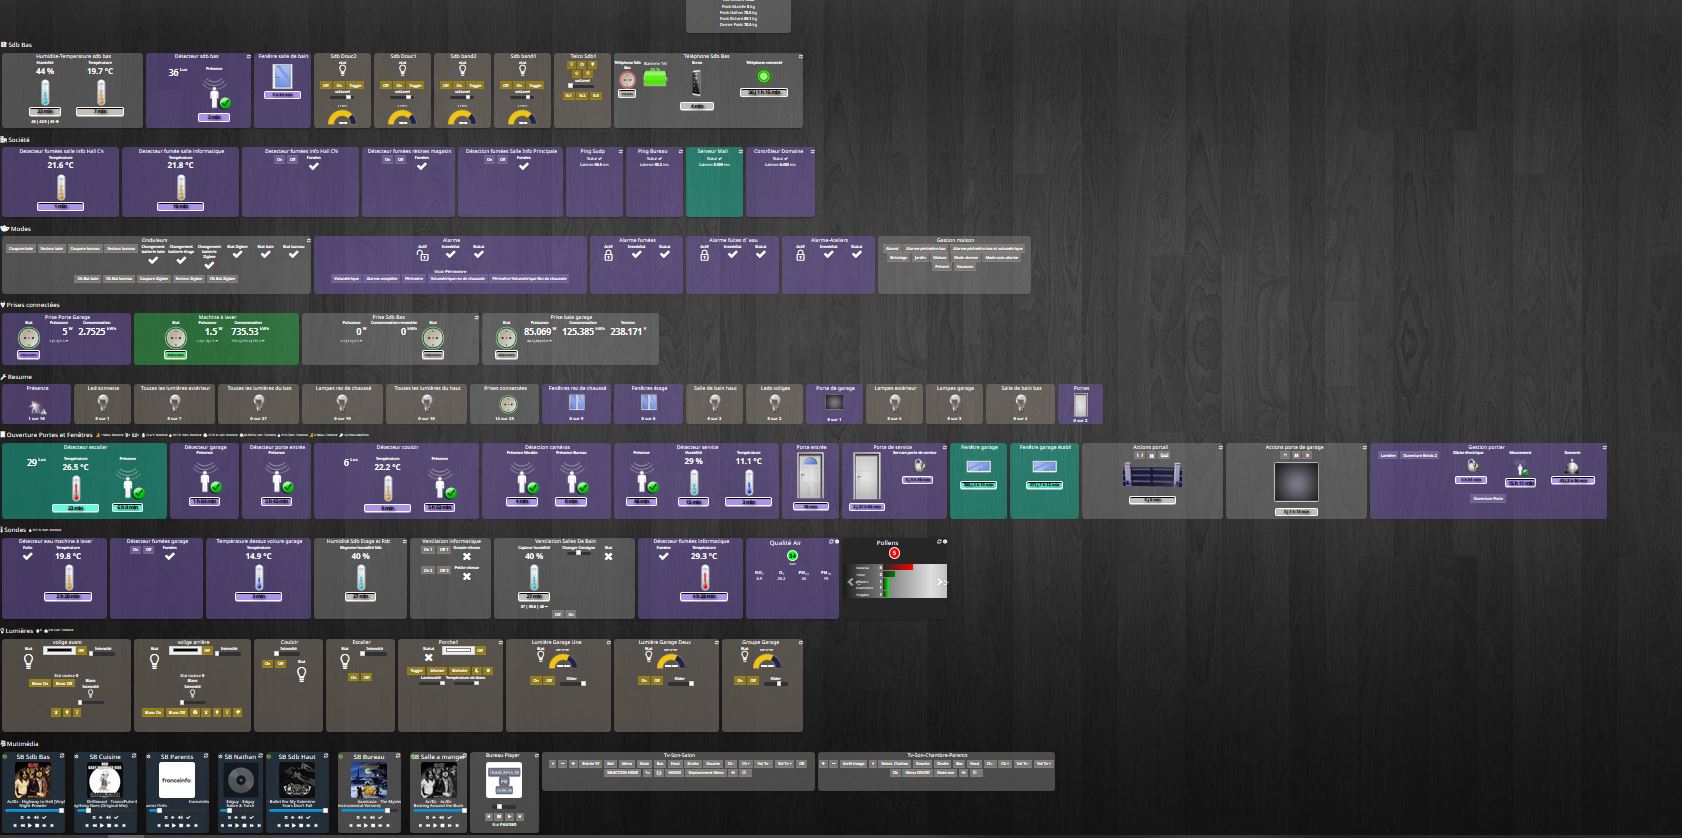This screenshot has height=838, width=1682.
Task: Open the Fenêtres rez de chaussée summary tile
Action: pos(577,404)
